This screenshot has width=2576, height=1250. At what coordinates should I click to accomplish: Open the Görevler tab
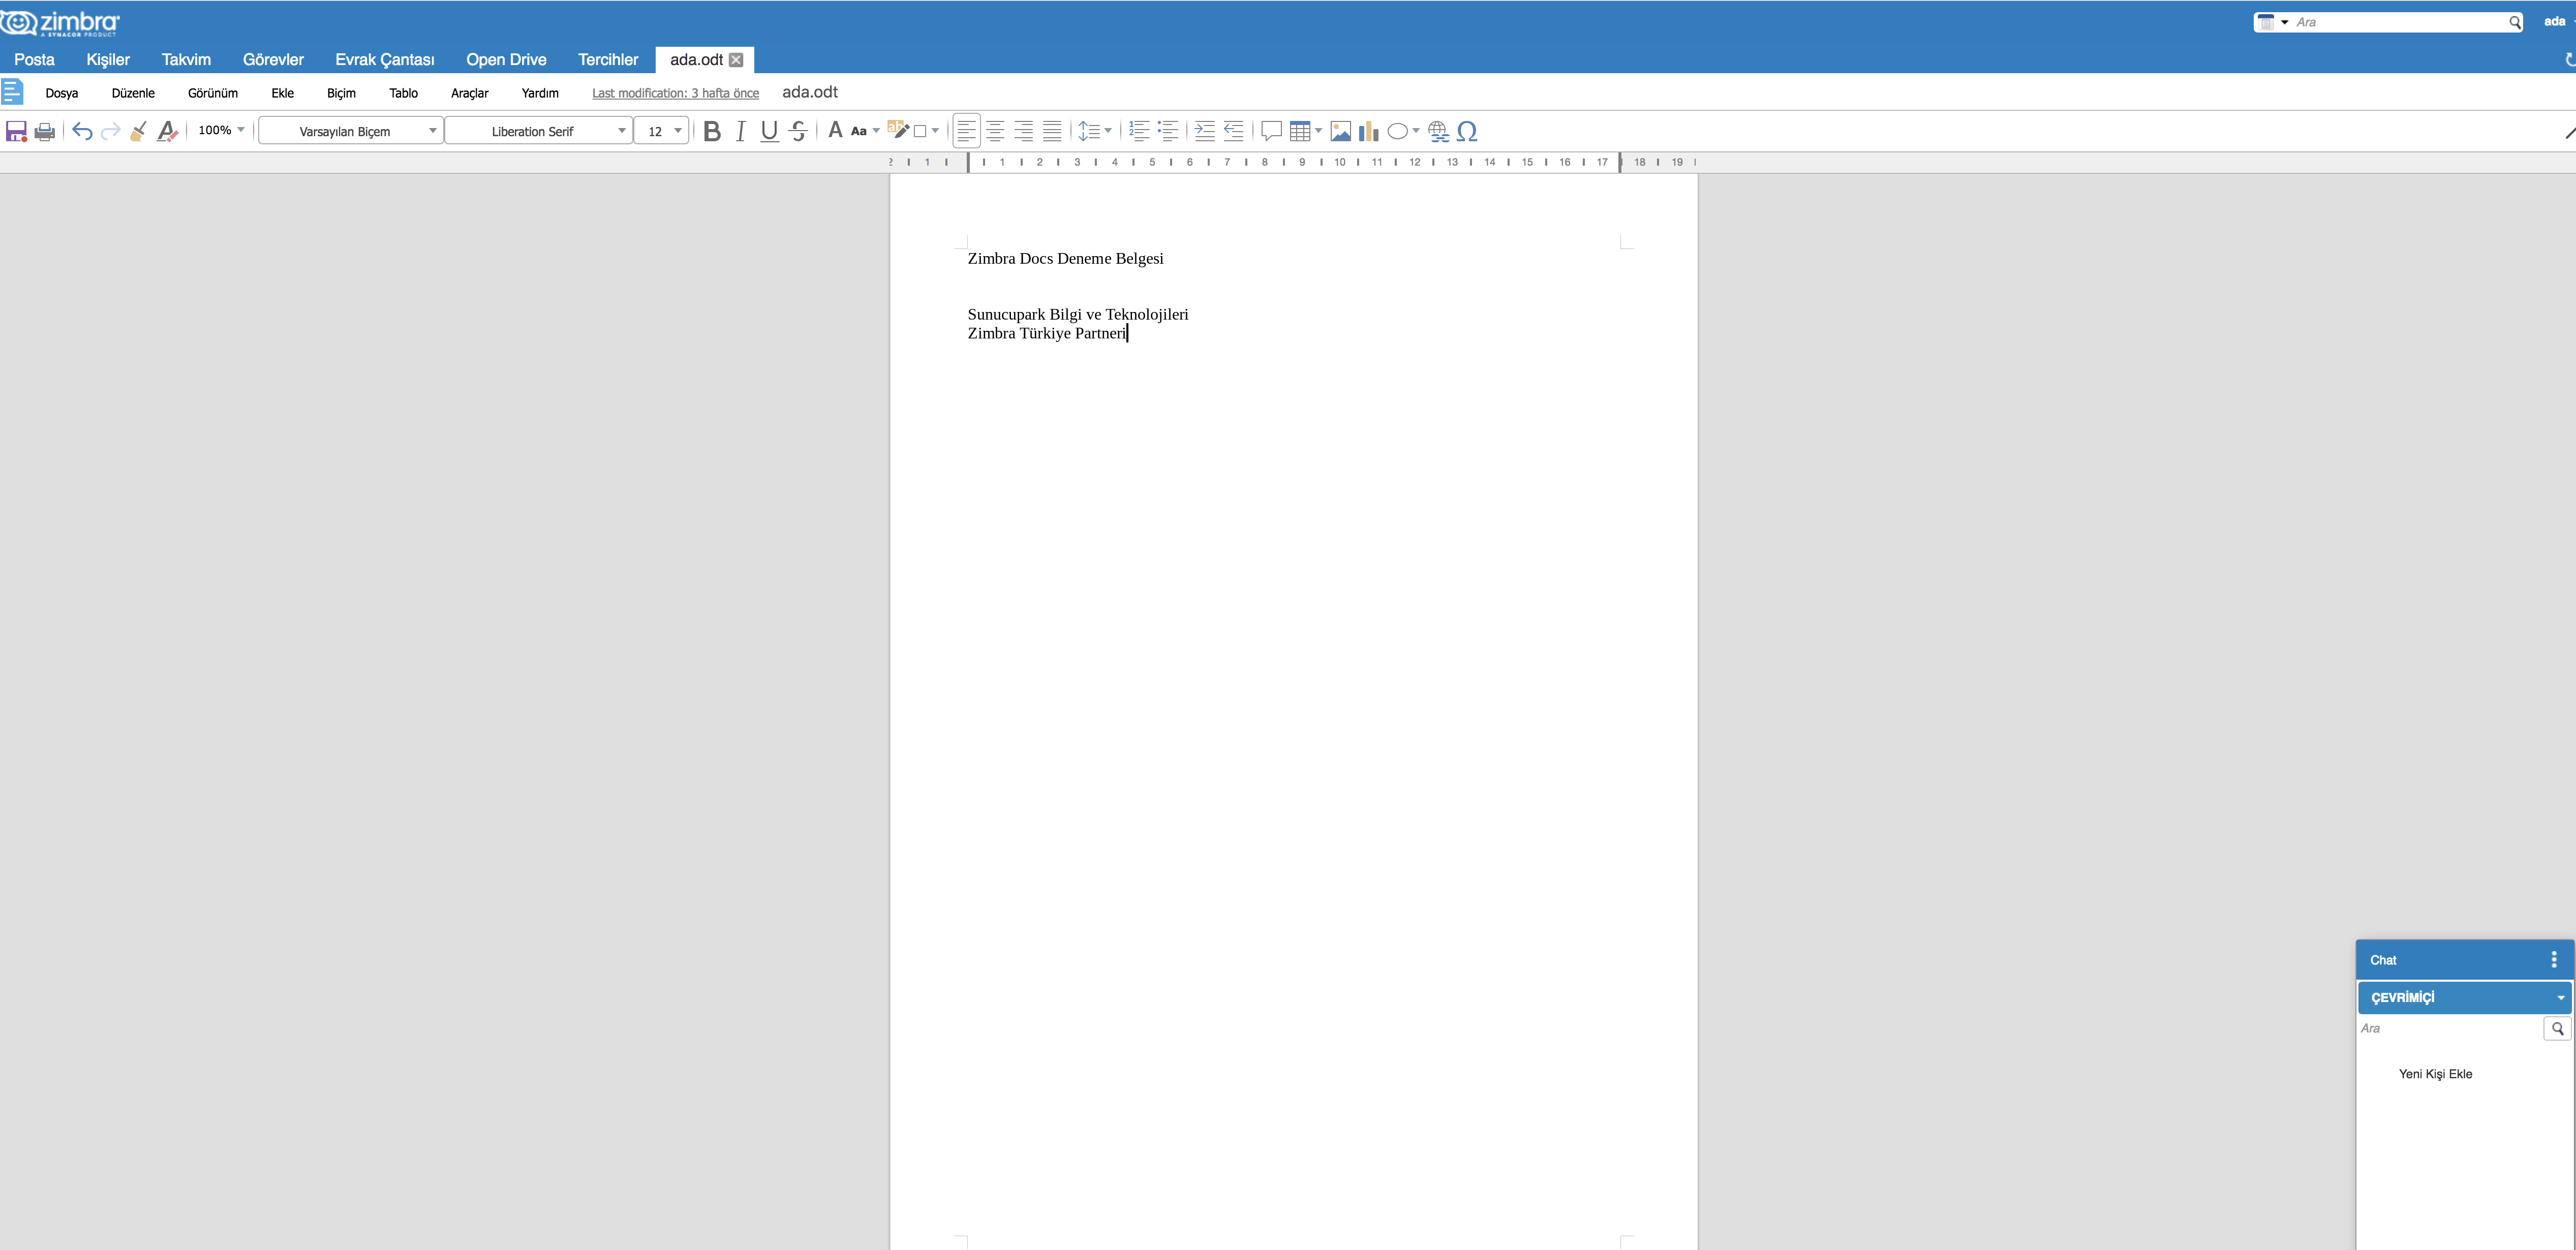click(x=273, y=60)
